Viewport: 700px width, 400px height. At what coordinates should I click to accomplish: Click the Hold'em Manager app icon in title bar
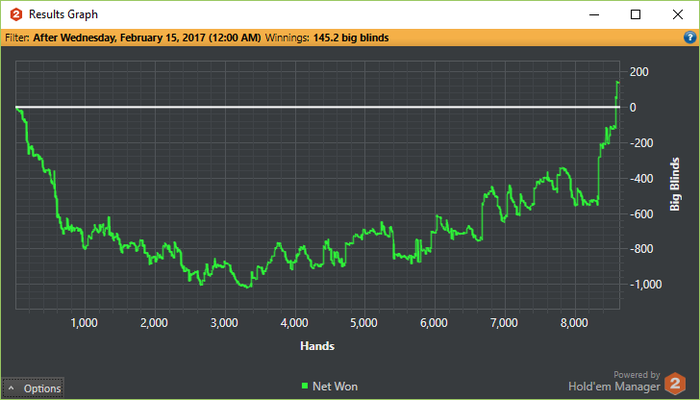[16, 15]
